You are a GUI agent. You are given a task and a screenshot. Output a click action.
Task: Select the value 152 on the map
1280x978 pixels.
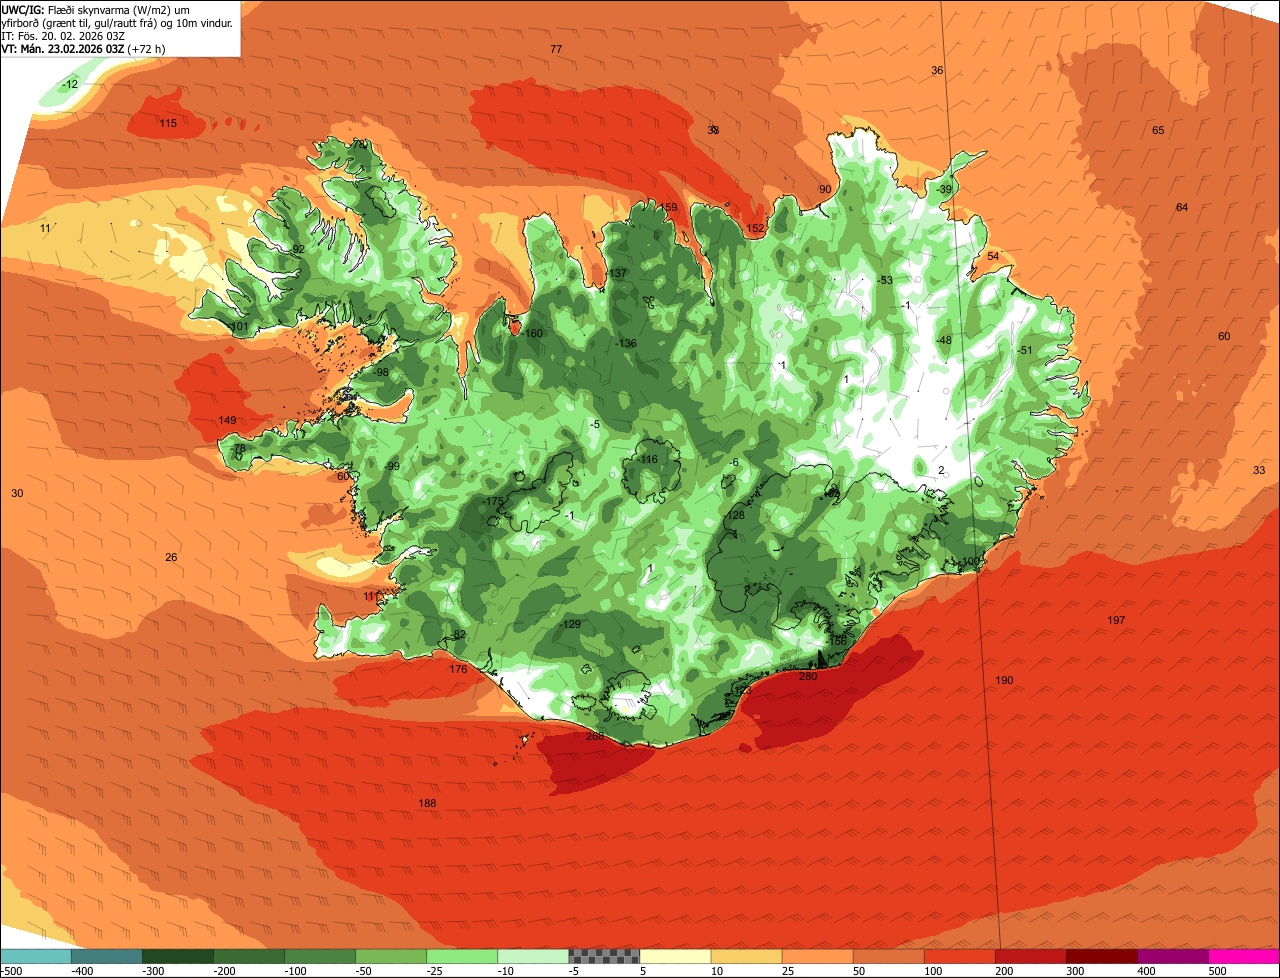coord(755,229)
